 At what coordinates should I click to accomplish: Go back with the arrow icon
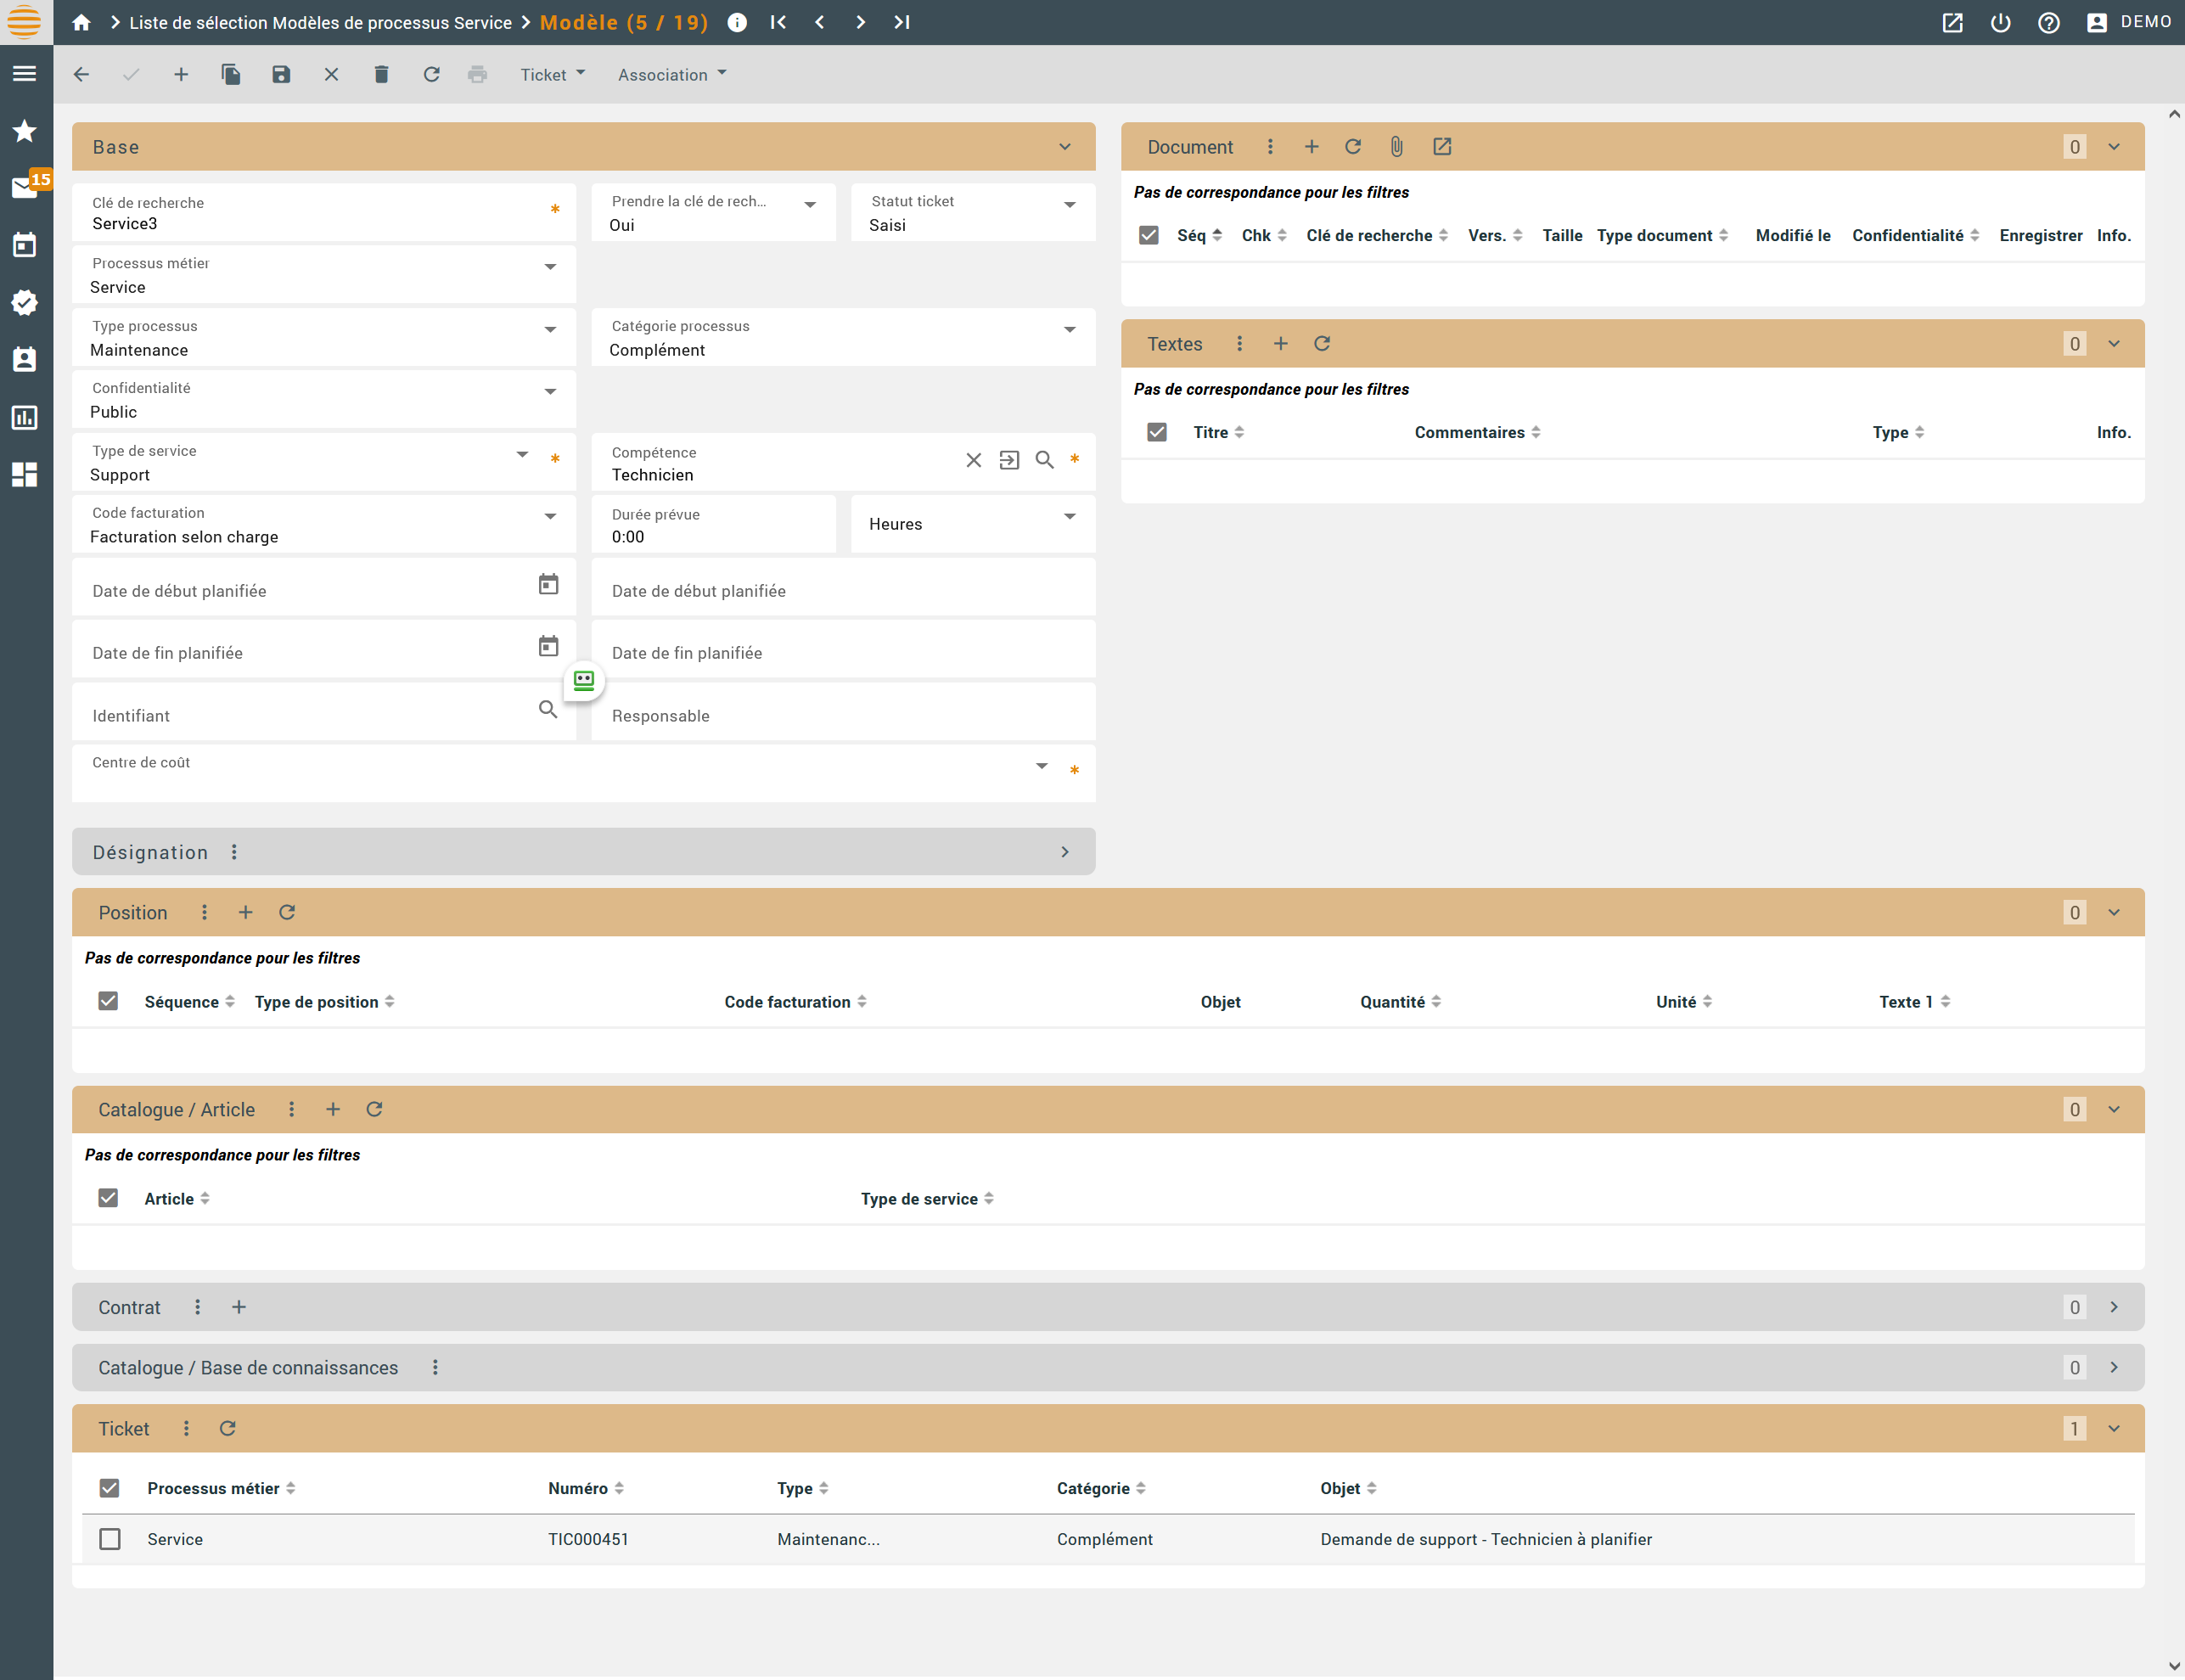point(82,75)
